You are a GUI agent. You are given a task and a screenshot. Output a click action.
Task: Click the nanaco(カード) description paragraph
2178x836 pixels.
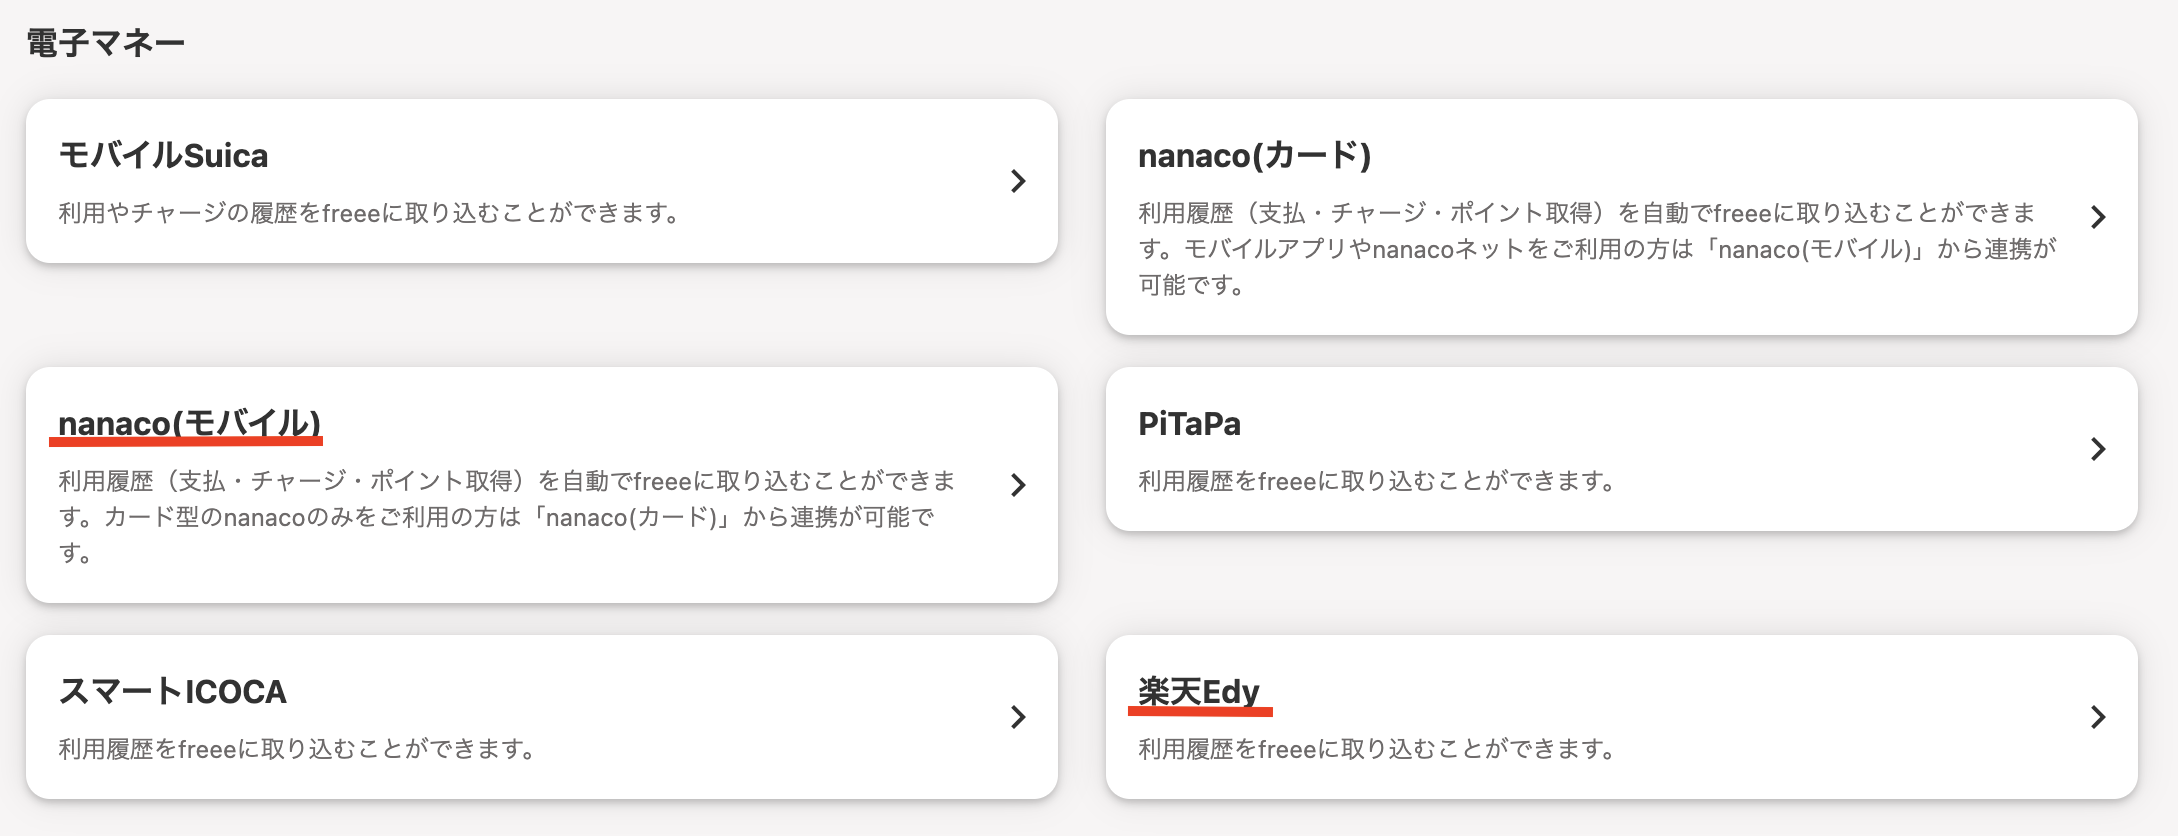click(1596, 249)
